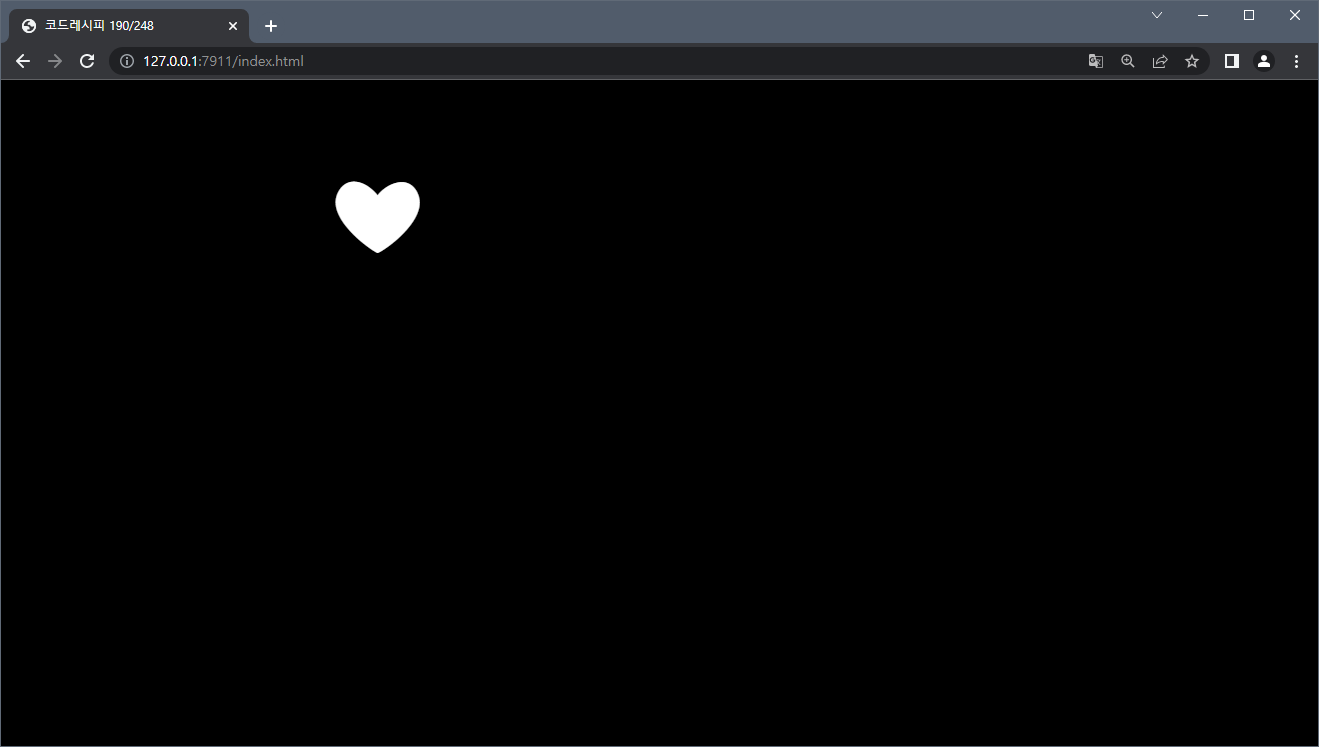Click the globe favicon on the tab
Viewport: 1319px width, 747px height.
(29, 26)
